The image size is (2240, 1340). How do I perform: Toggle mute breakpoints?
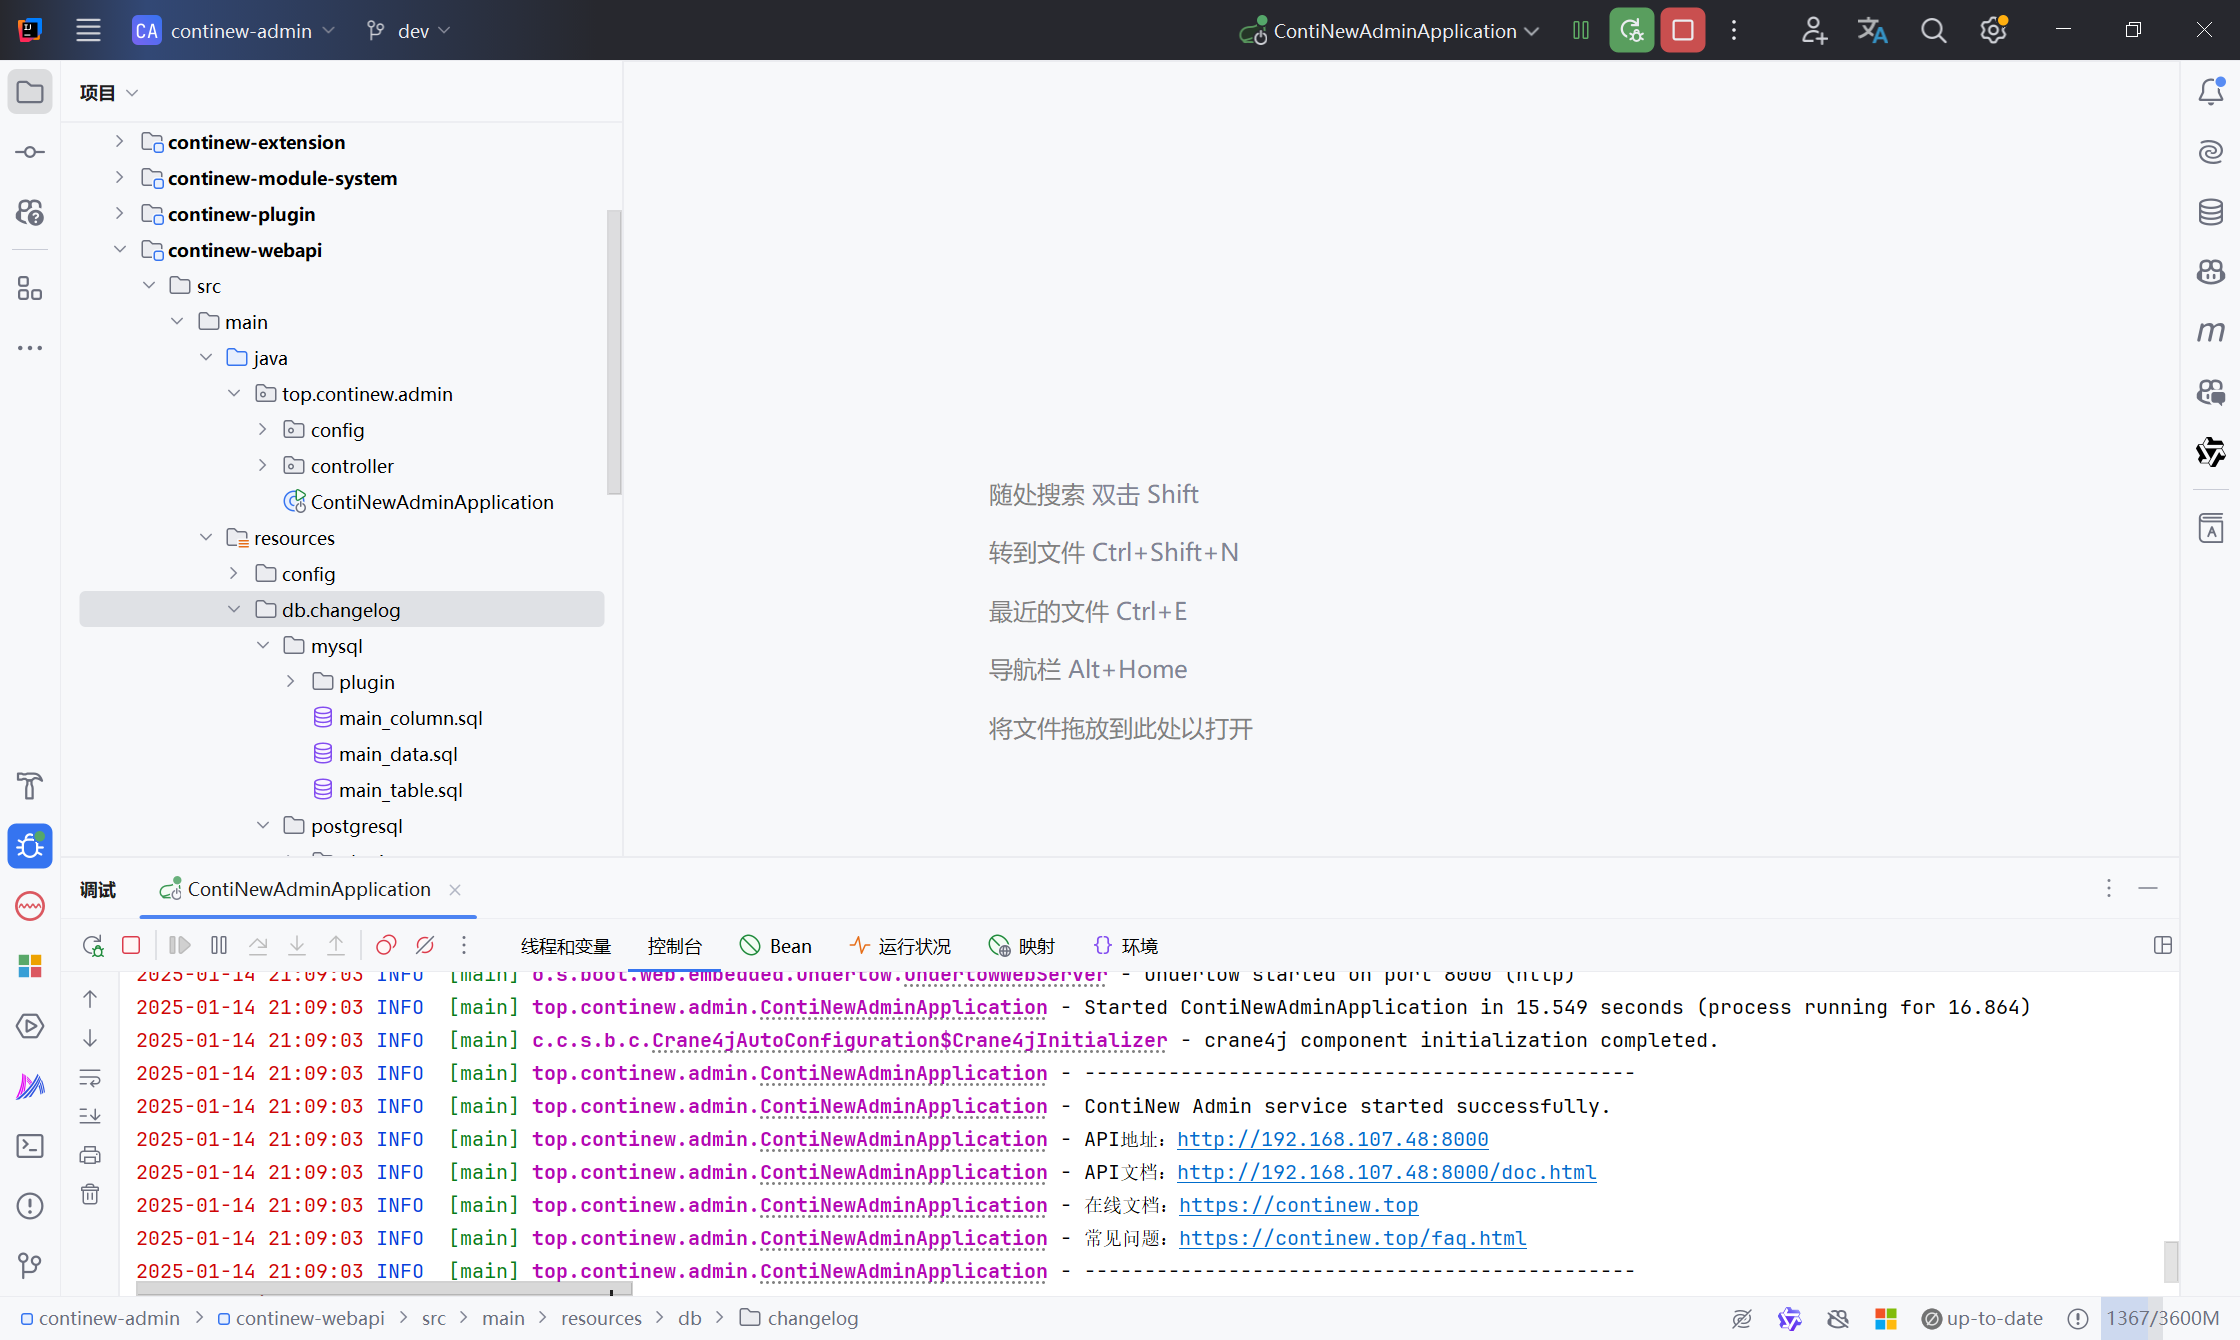[x=425, y=945]
